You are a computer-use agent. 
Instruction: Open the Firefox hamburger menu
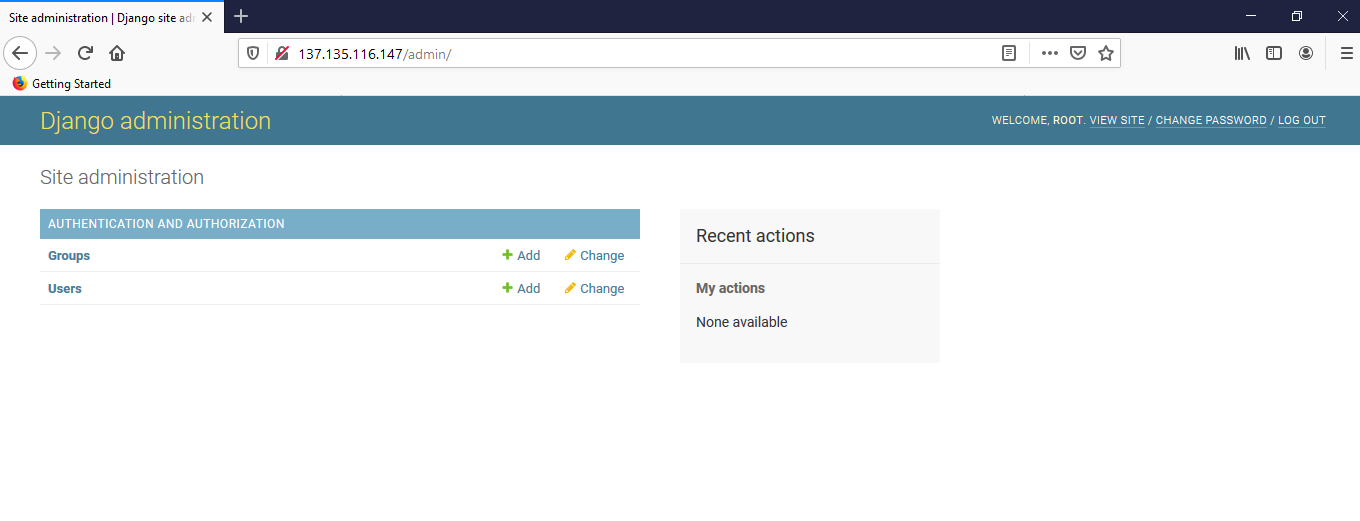point(1346,53)
